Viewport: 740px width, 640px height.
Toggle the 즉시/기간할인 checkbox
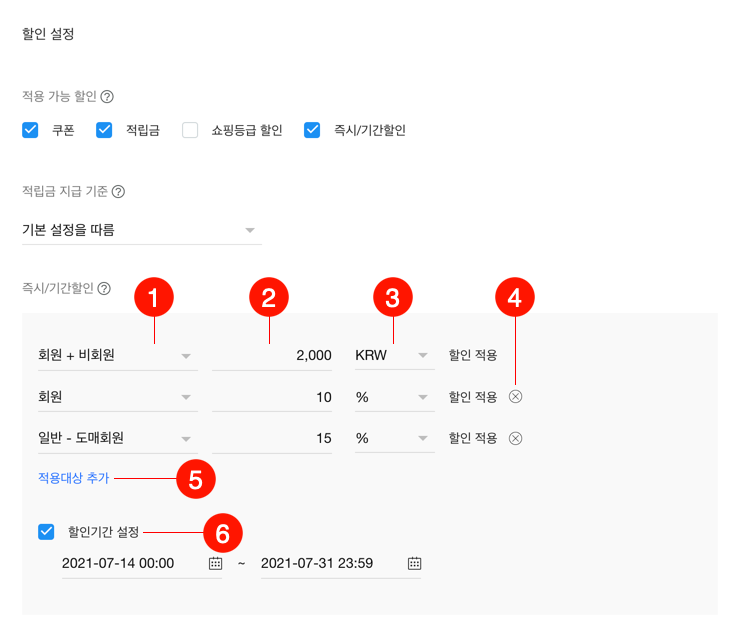[312, 130]
